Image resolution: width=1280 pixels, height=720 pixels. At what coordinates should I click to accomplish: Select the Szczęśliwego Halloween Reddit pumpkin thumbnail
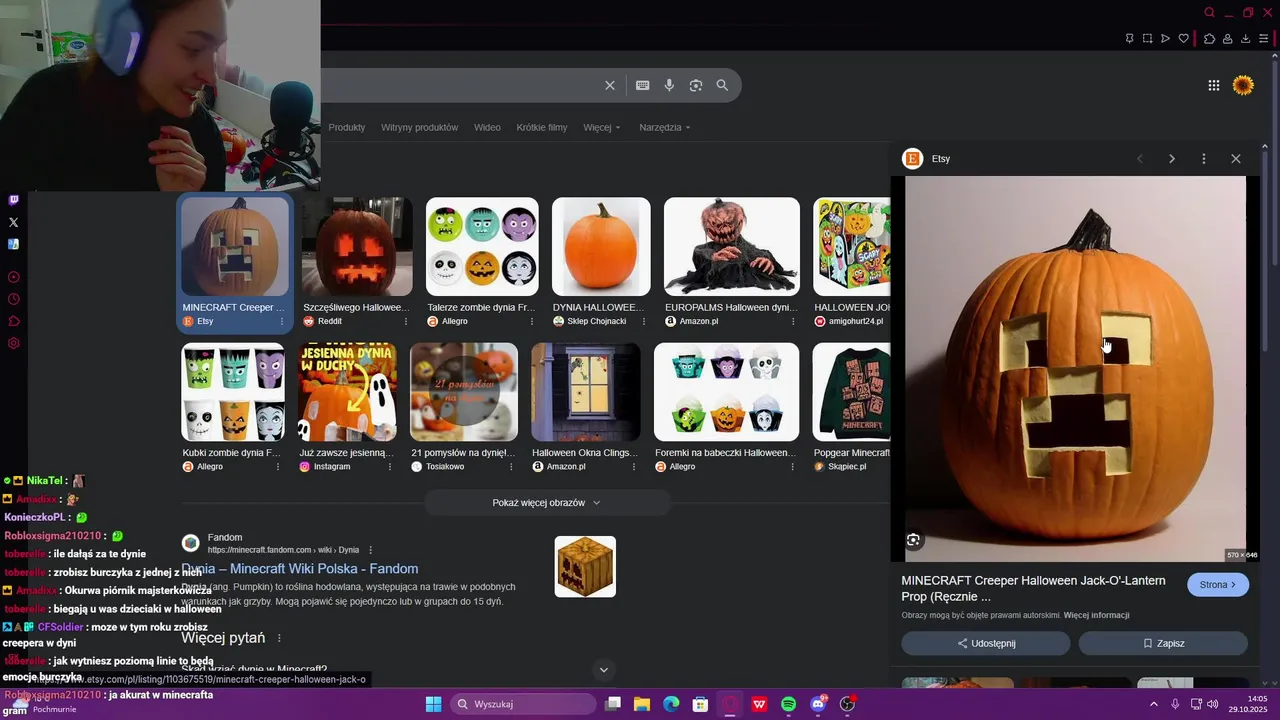coord(357,247)
